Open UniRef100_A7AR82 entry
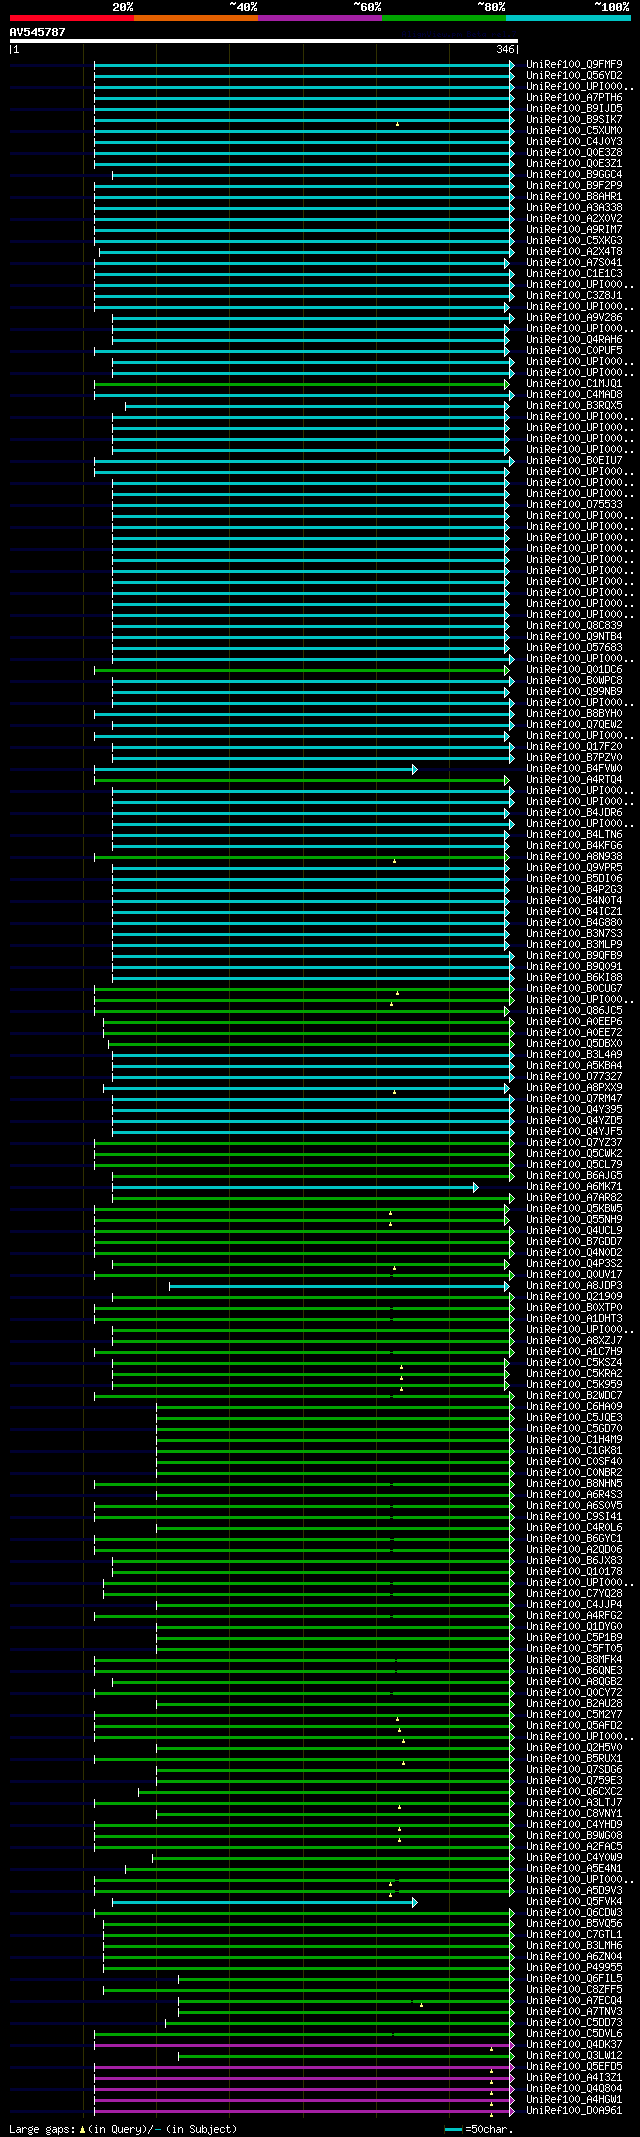640x2137 pixels. 574,1197
